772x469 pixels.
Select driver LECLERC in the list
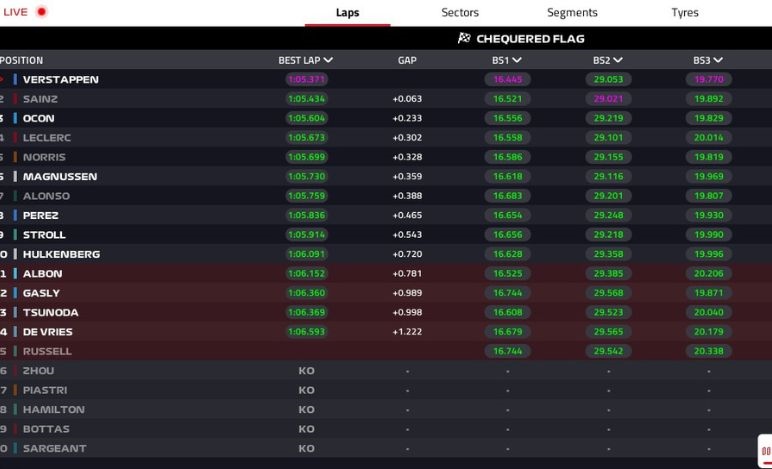46,137
